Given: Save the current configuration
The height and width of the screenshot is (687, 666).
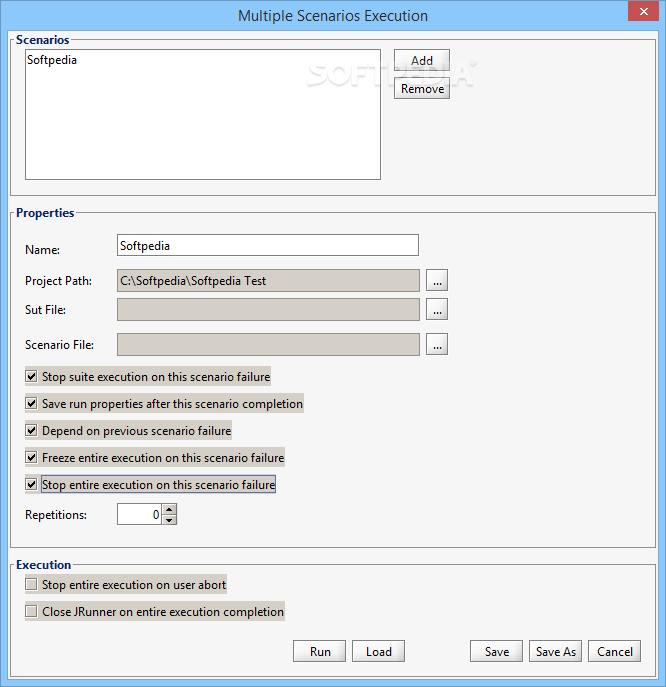Looking at the screenshot, I should click(496, 652).
